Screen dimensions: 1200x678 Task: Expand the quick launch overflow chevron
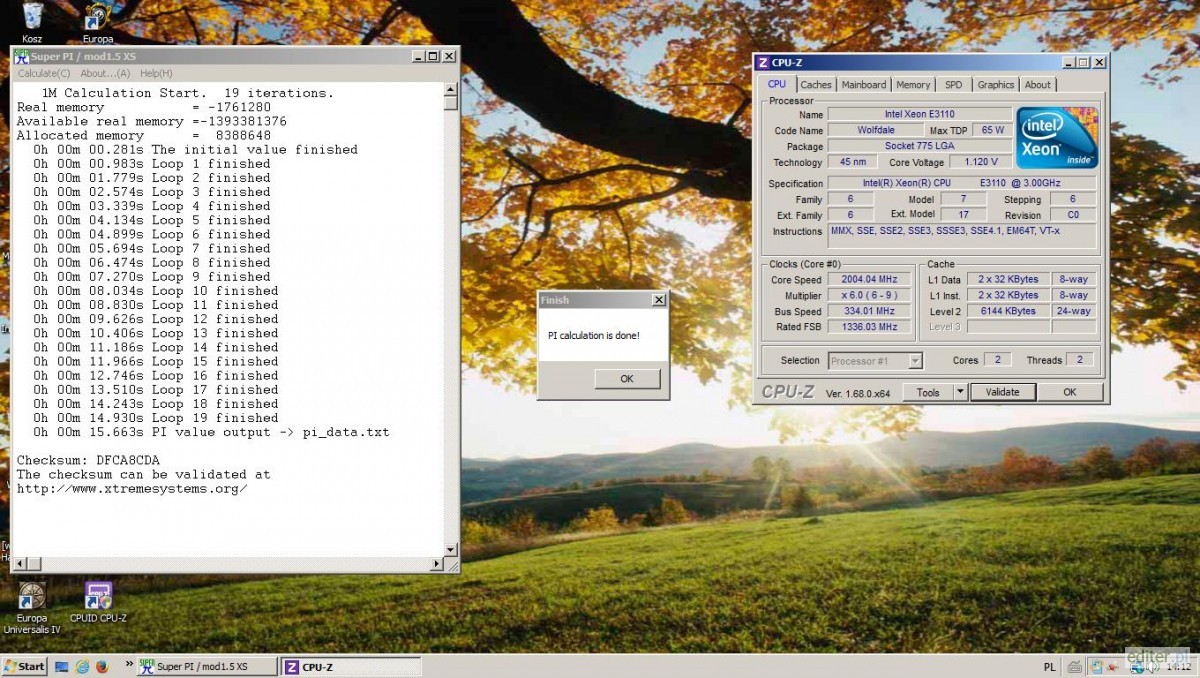pos(128,665)
